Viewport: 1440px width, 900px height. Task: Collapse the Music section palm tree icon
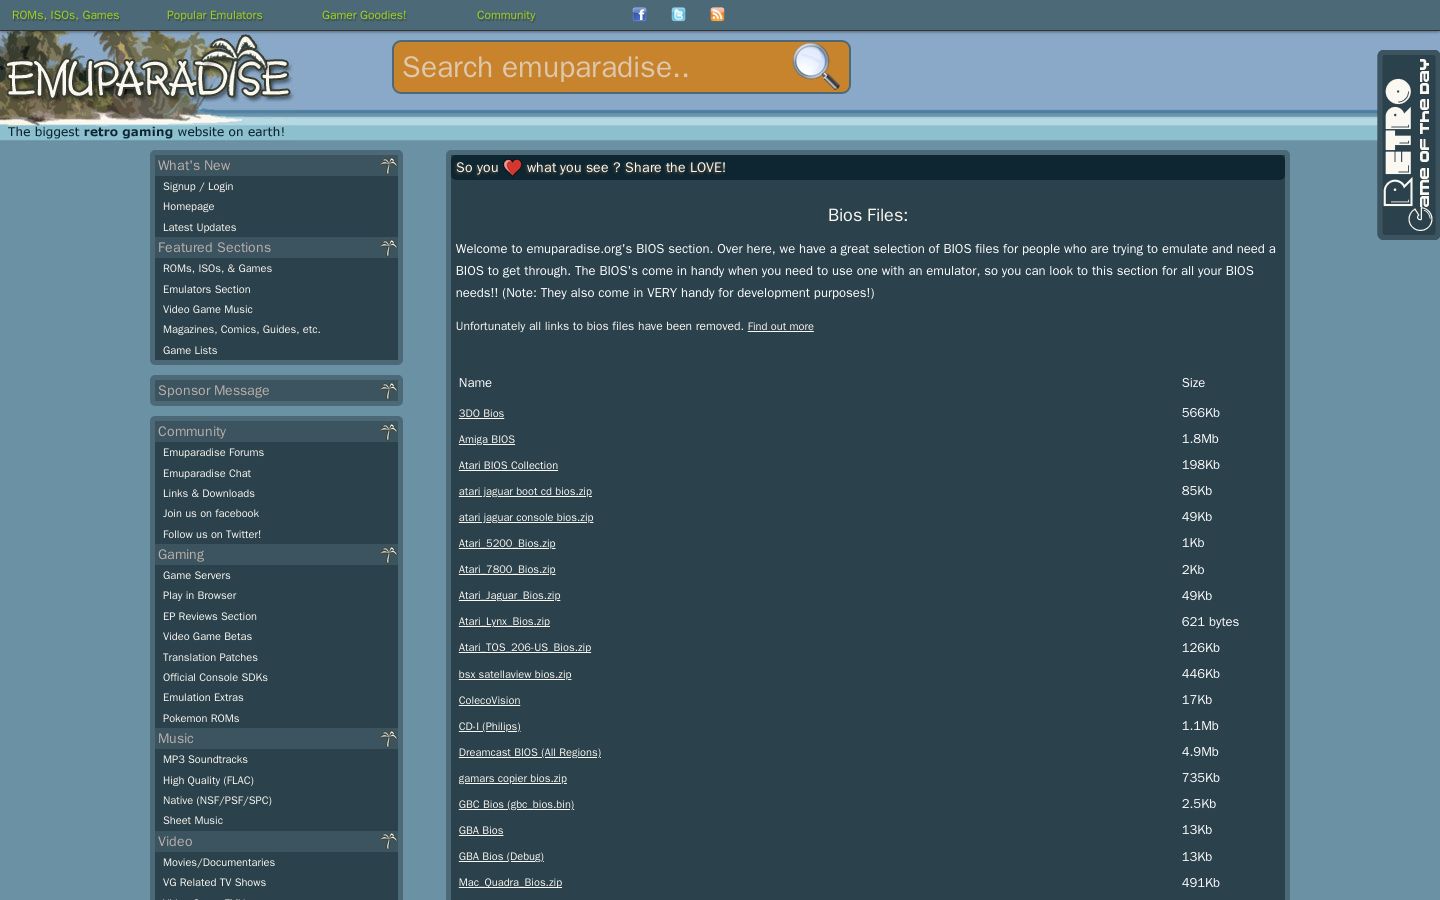click(388, 738)
